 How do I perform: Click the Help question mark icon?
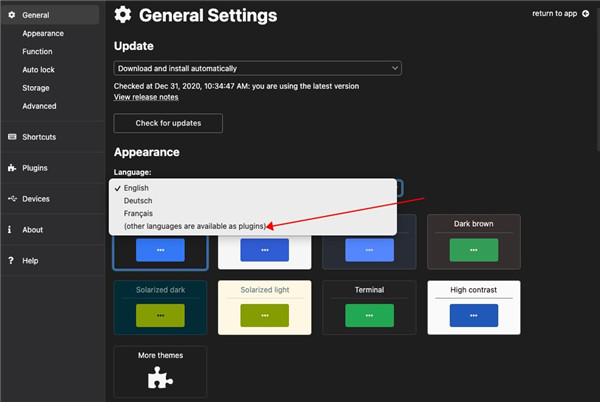10,261
